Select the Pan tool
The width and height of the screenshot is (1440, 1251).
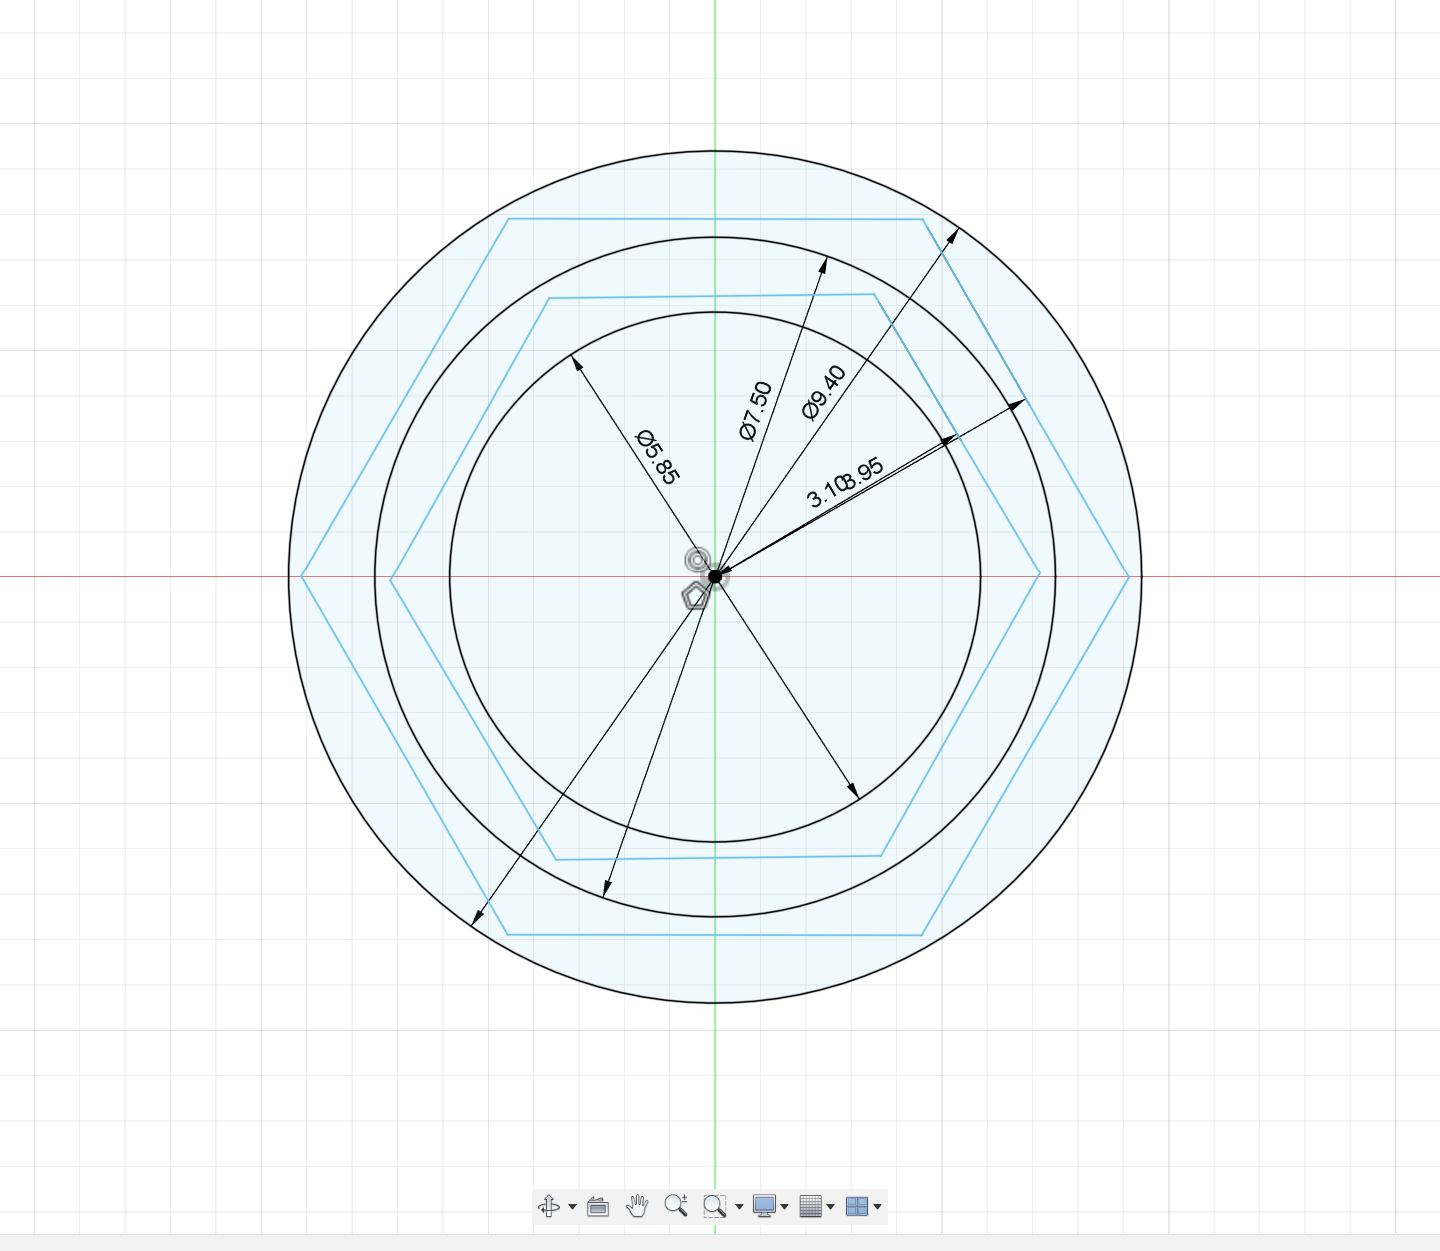pos(637,1206)
